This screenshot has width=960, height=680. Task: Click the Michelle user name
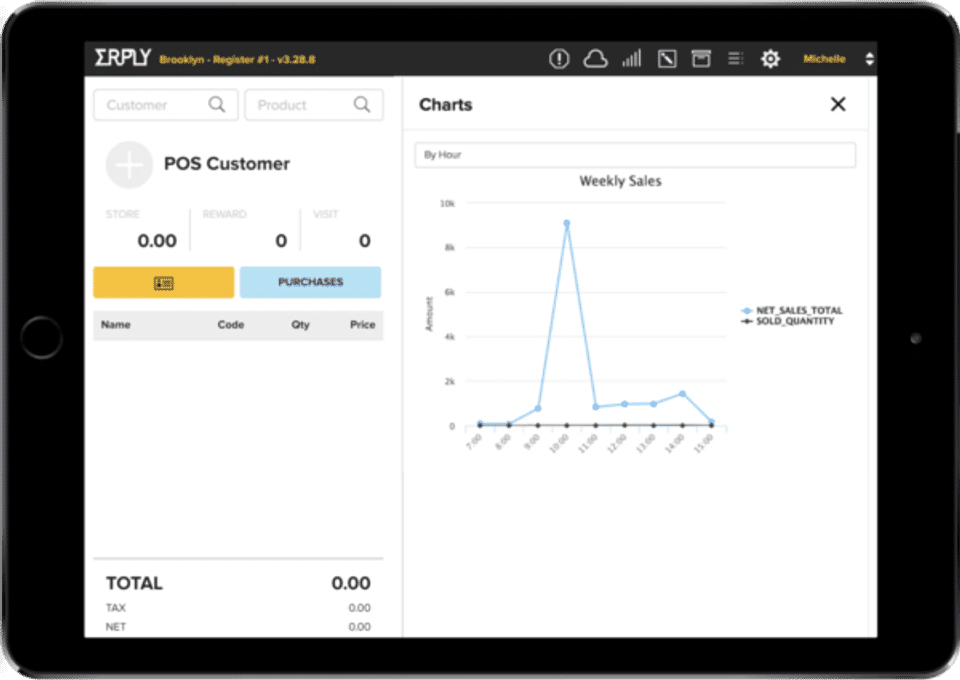tap(824, 59)
